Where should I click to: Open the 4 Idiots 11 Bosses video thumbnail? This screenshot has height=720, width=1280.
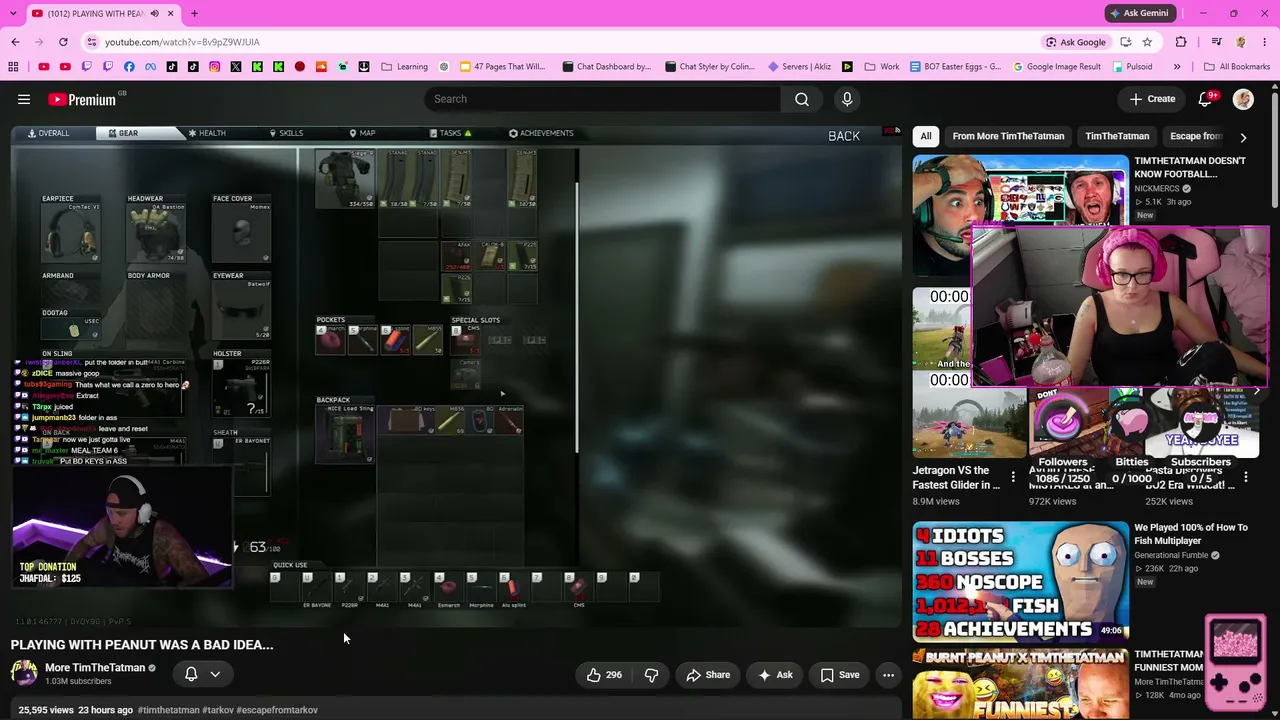[x=1020, y=581]
